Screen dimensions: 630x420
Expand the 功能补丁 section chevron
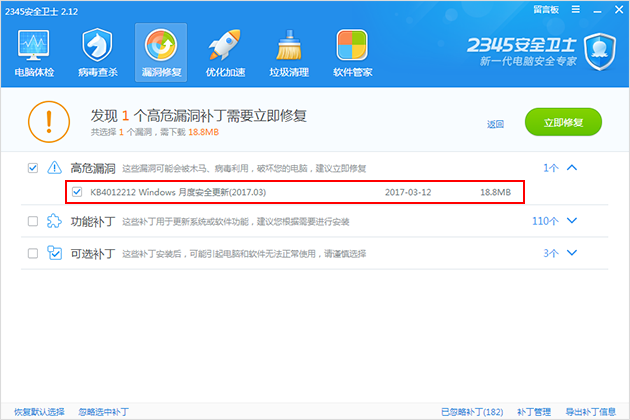tap(572, 220)
